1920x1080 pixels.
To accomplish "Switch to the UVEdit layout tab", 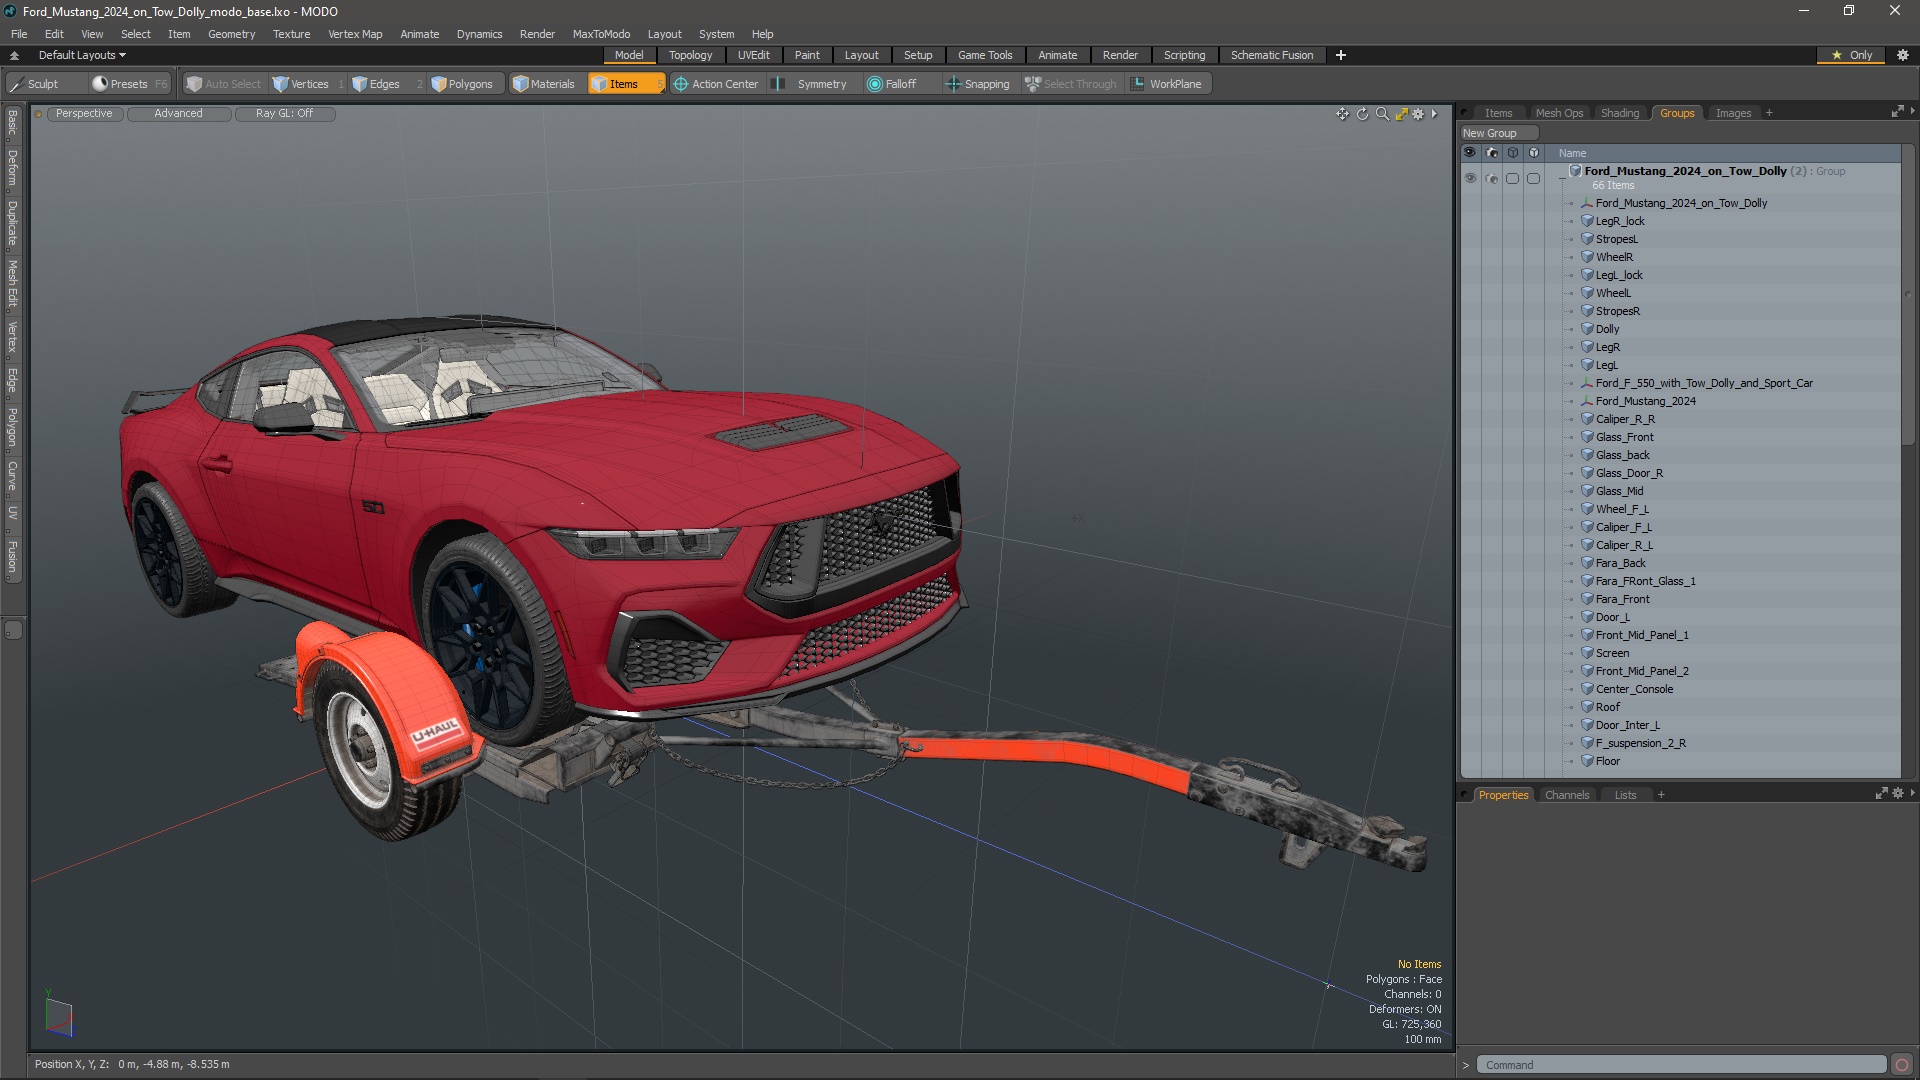I will 753,55.
